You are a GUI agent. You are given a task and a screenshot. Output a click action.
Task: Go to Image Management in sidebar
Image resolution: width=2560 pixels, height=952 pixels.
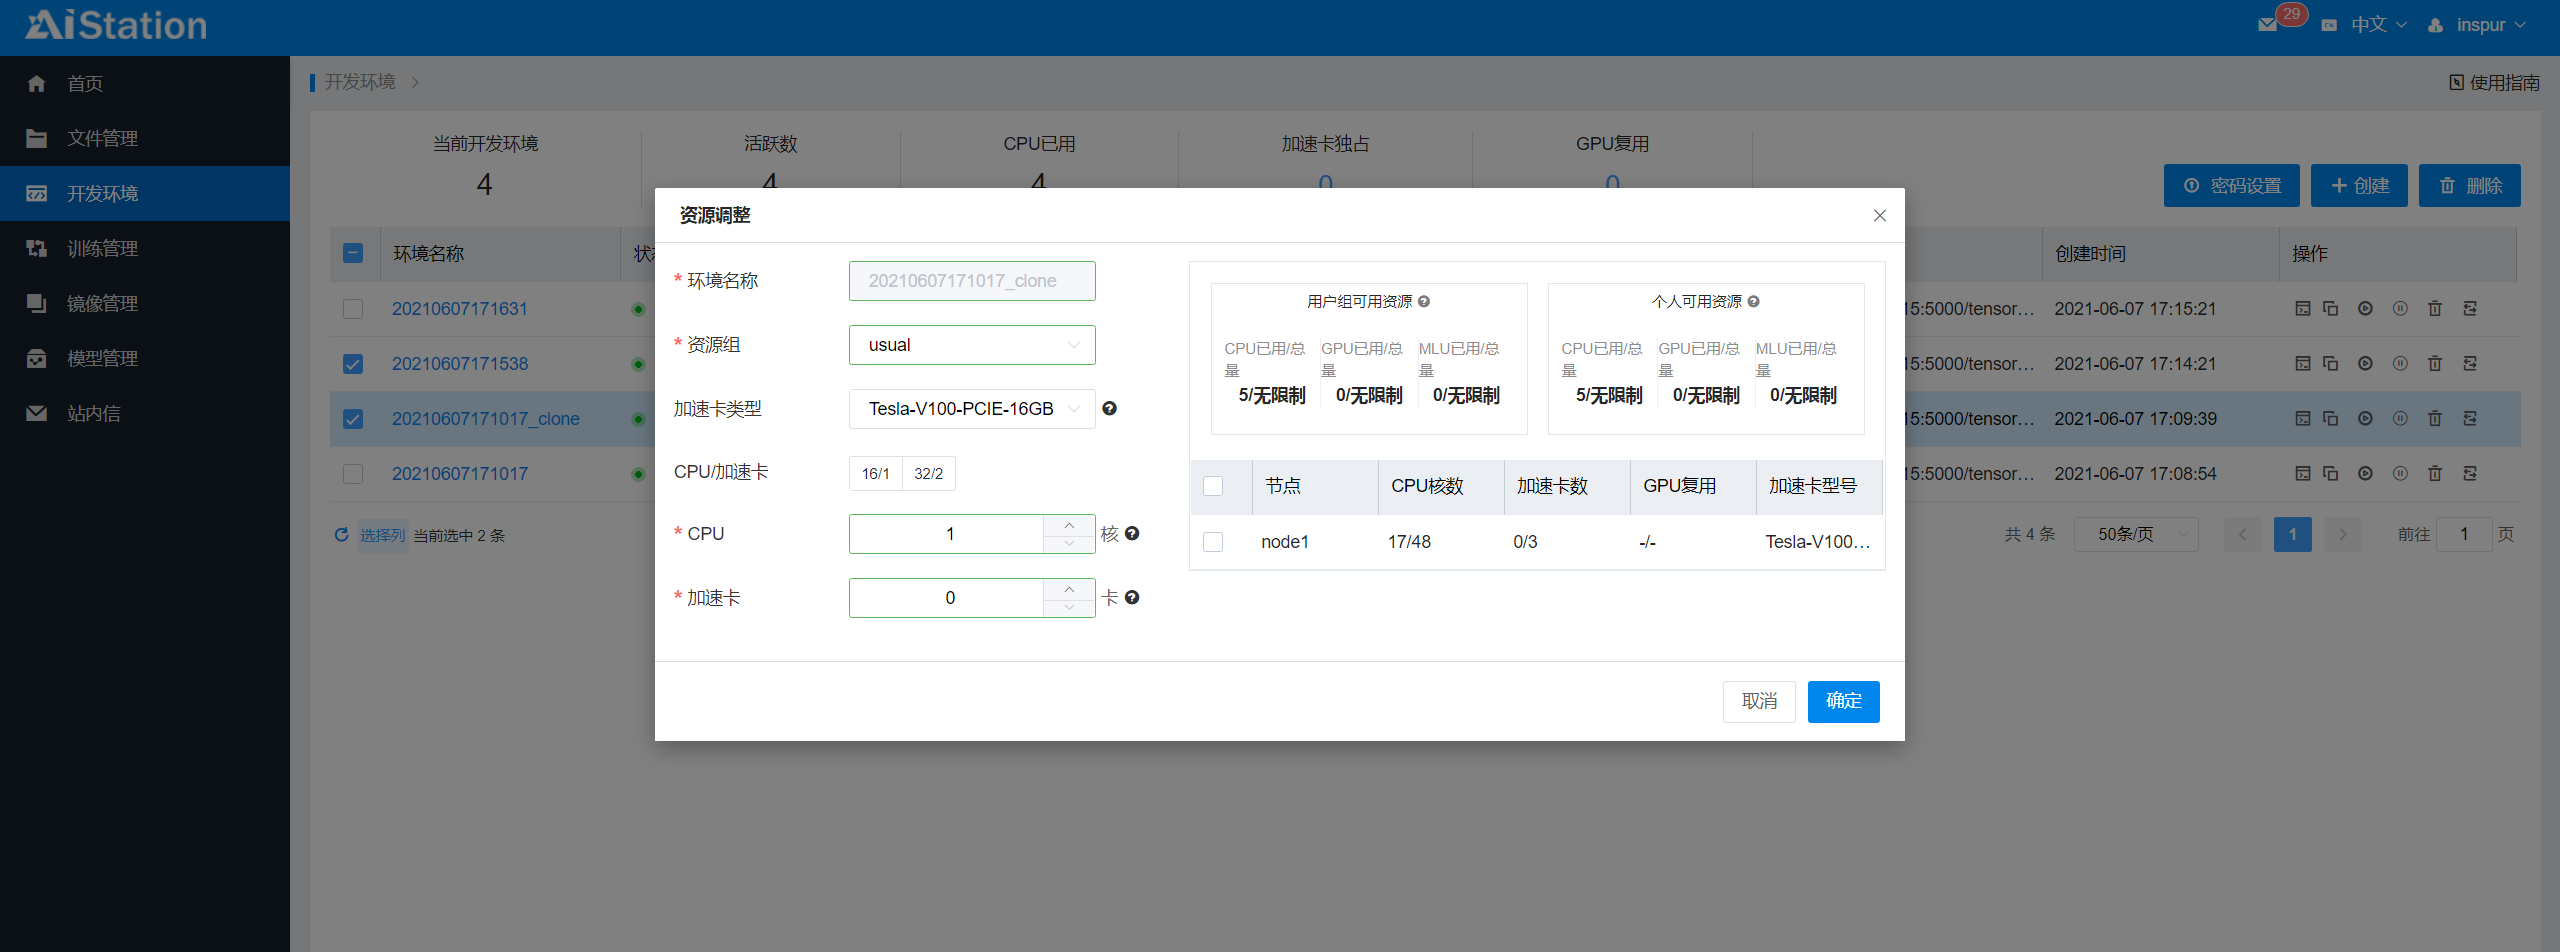point(102,303)
